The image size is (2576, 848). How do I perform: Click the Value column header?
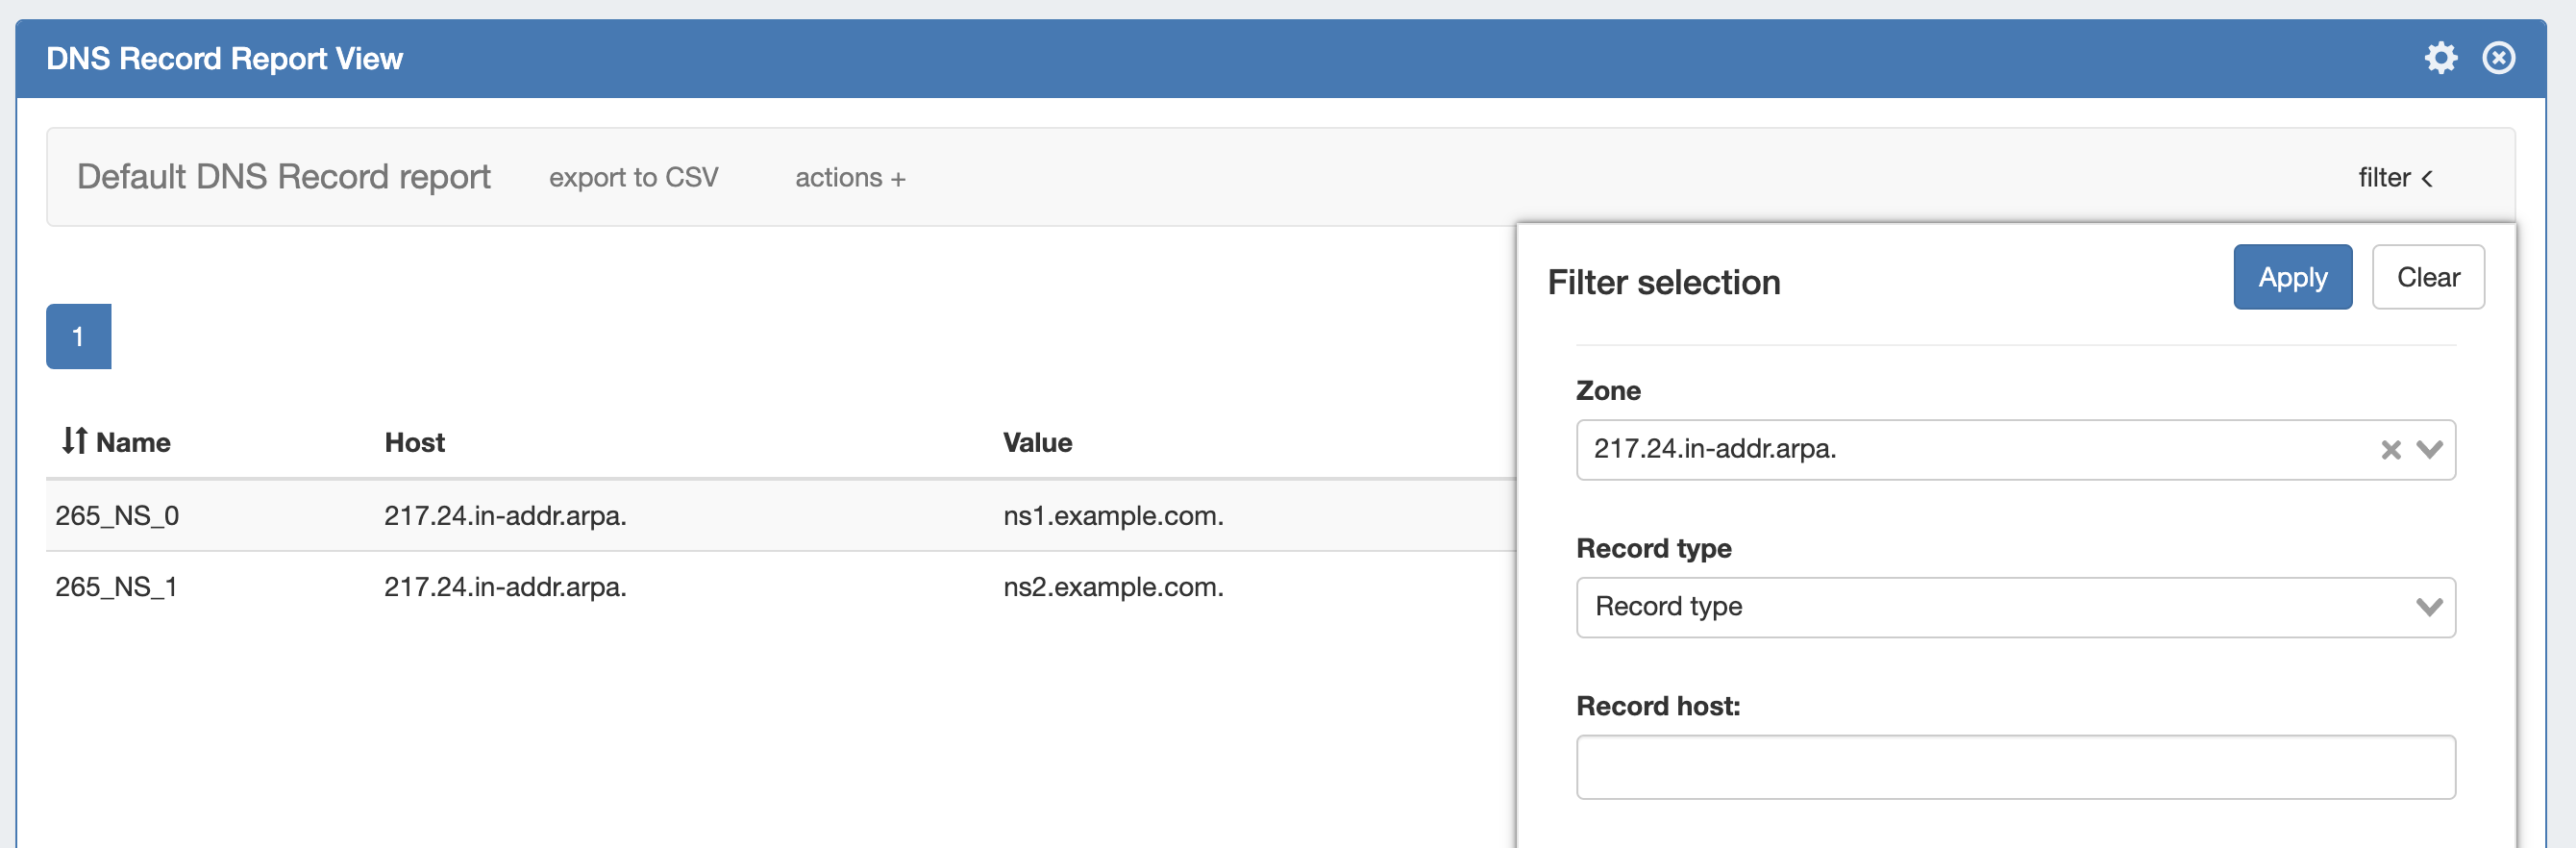point(1037,442)
